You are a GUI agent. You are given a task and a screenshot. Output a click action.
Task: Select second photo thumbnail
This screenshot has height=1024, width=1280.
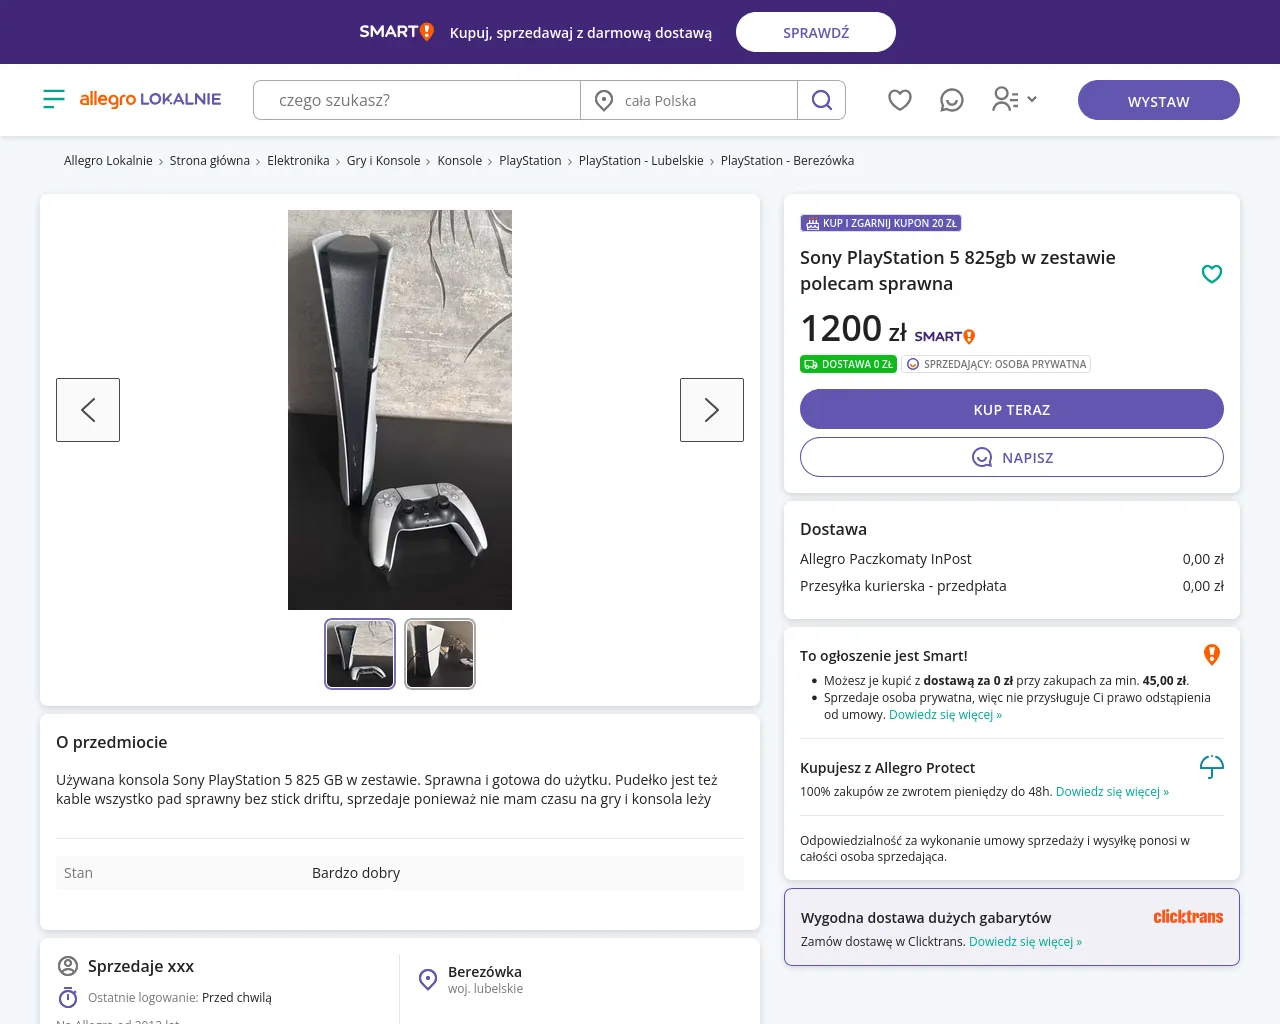440,654
